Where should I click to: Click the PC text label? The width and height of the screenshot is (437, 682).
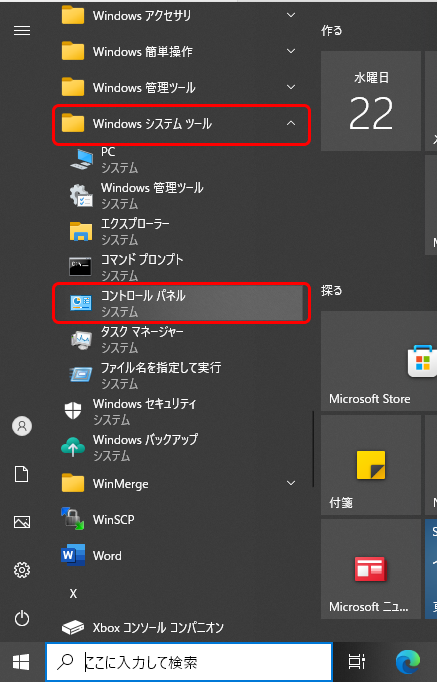(x=108, y=152)
